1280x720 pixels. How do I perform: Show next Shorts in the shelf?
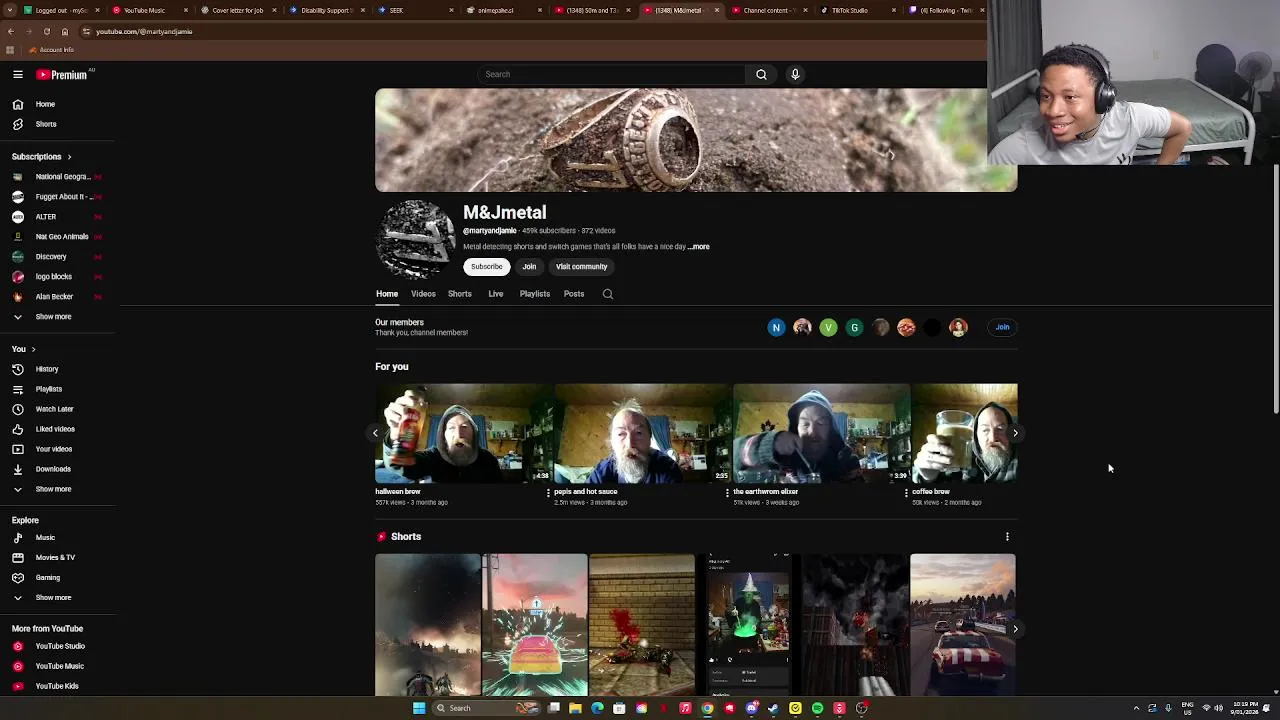[x=1015, y=629]
